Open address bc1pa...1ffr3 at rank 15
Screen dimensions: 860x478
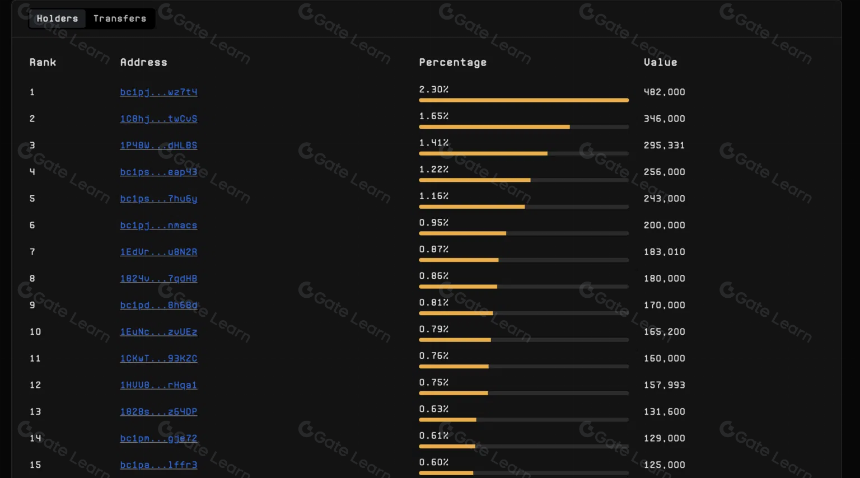point(159,465)
